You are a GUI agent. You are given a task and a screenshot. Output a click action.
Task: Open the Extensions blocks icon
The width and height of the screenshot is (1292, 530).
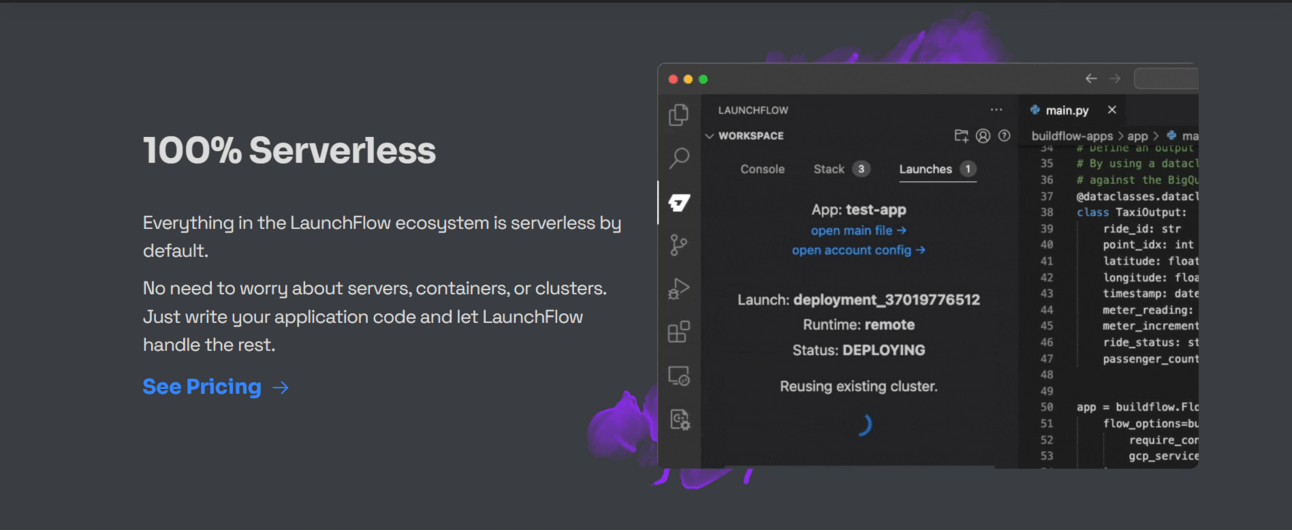[679, 332]
